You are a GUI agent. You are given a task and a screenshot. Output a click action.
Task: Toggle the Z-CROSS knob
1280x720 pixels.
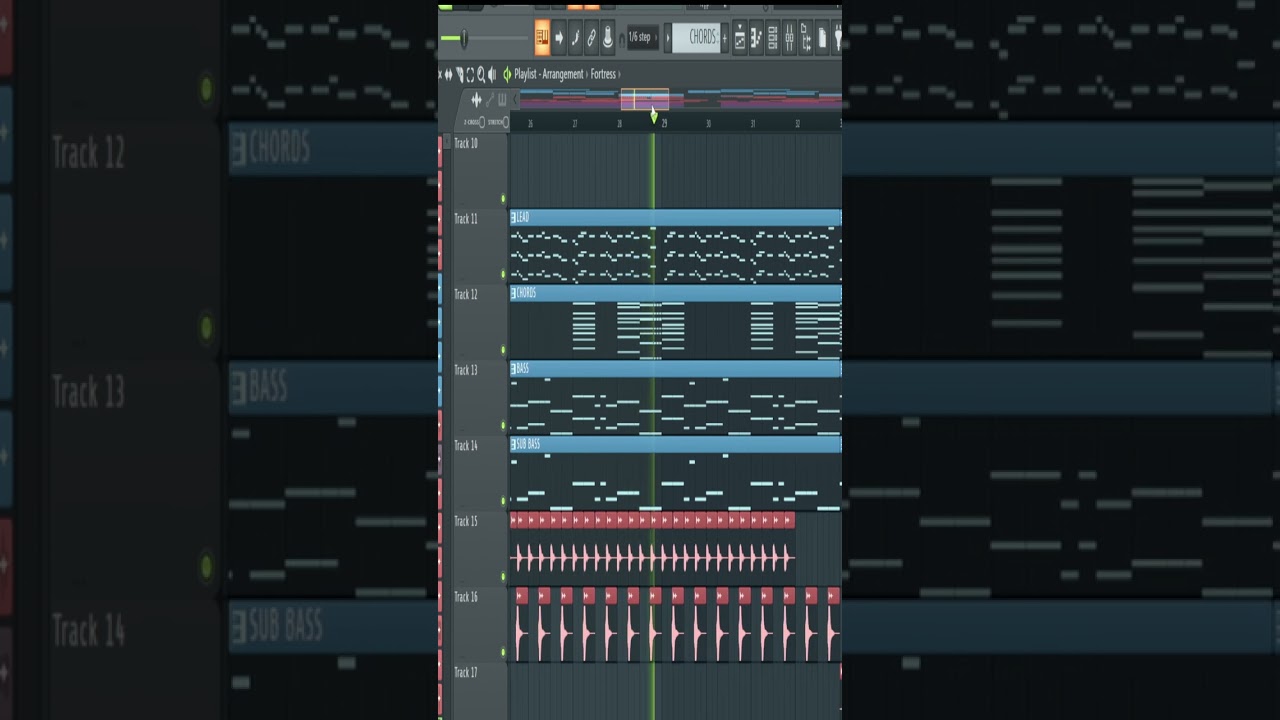(482, 122)
